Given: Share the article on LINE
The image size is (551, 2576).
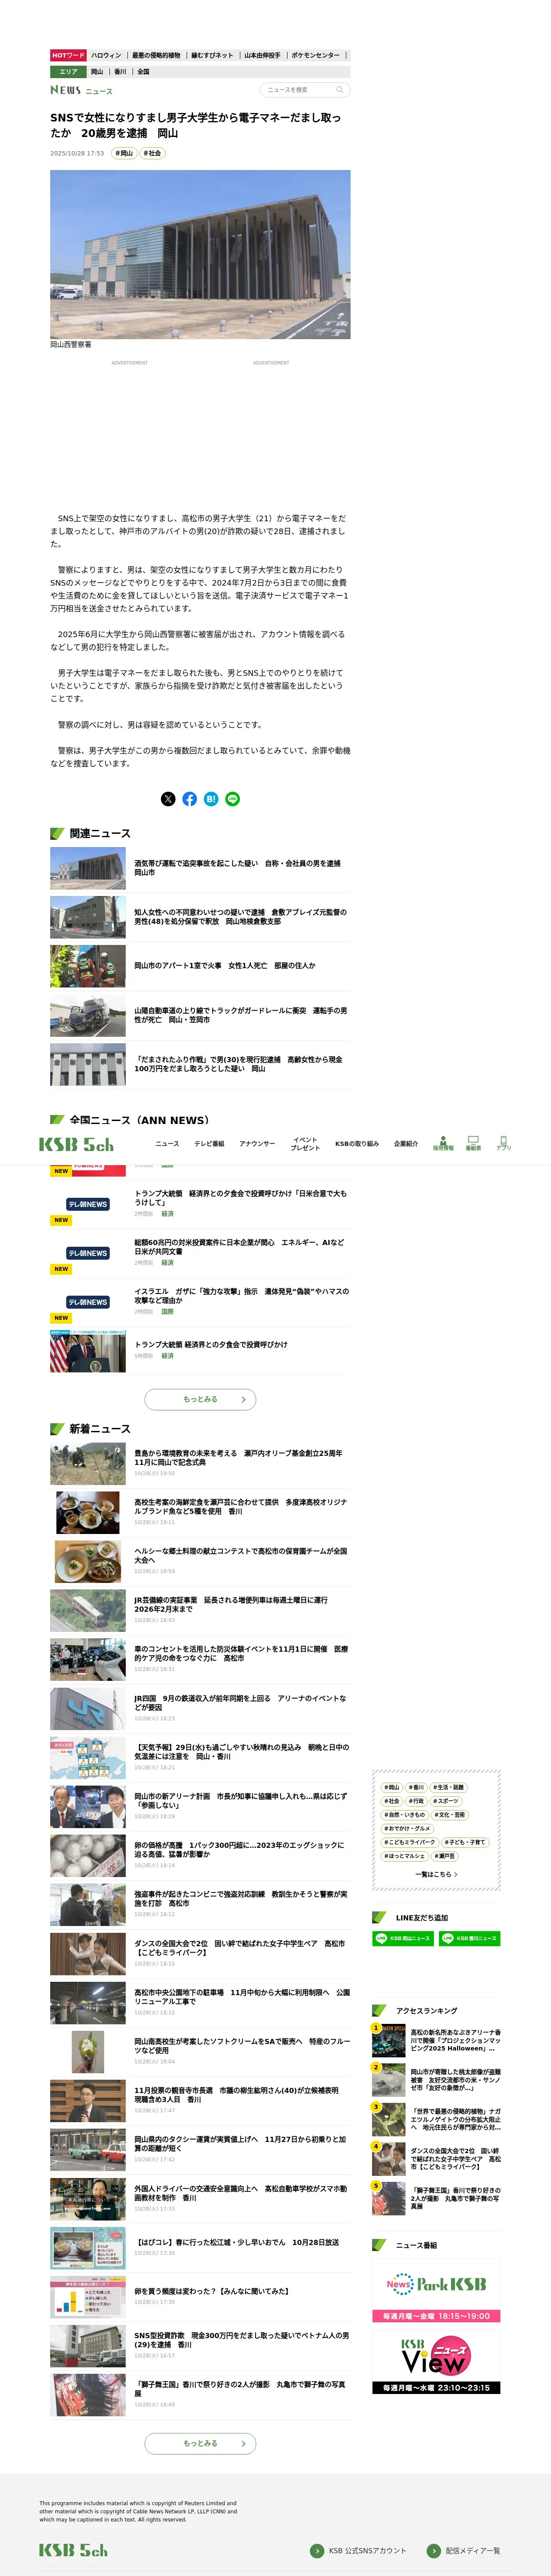Looking at the screenshot, I should coord(233,799).
